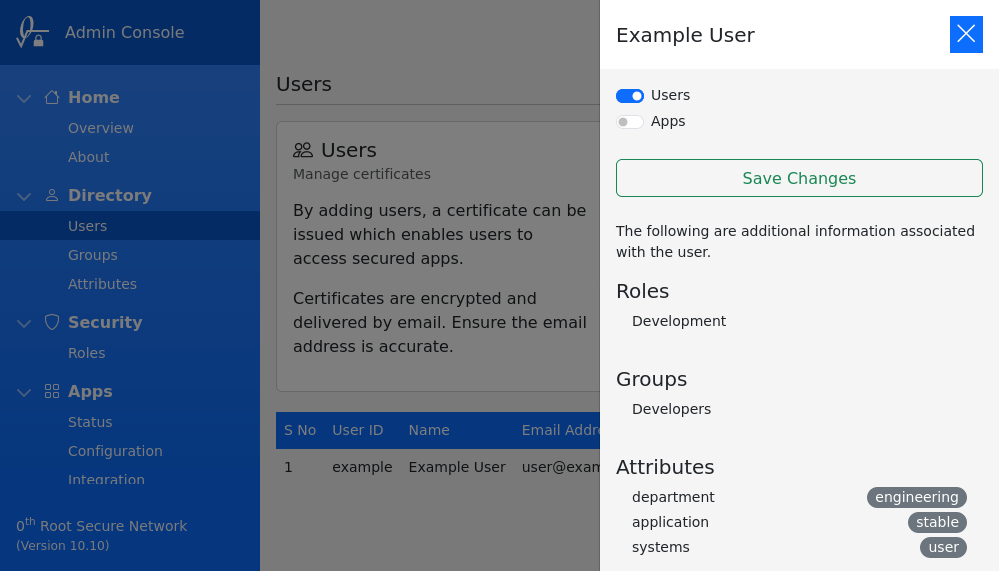
Task: Collapse the Directory section chevron
Action: 24,196
